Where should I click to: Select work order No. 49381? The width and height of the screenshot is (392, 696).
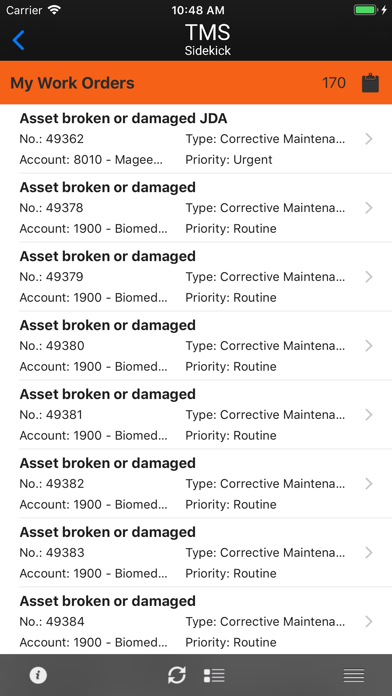[196, 415]
